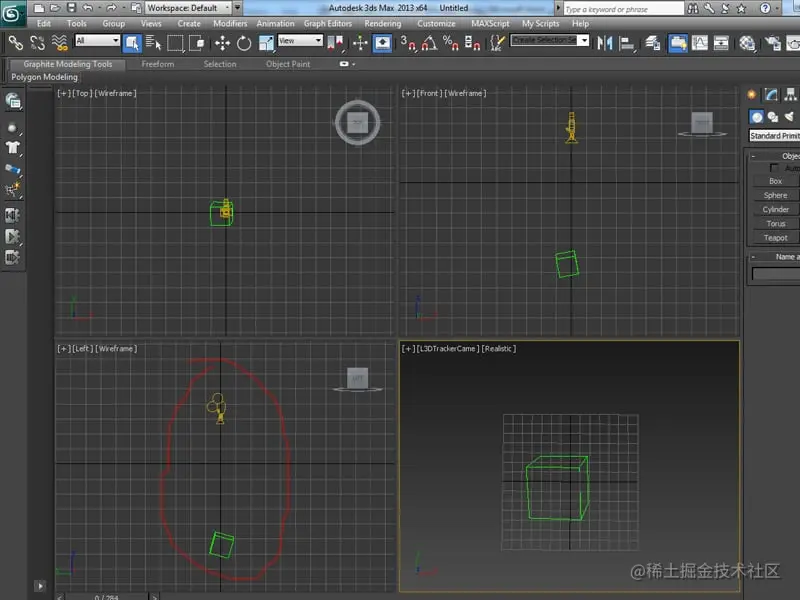The height and width of the screenshot is (600, 800).
Task: Click Edit Named Selection Sets icon
Action: [497, 43]
